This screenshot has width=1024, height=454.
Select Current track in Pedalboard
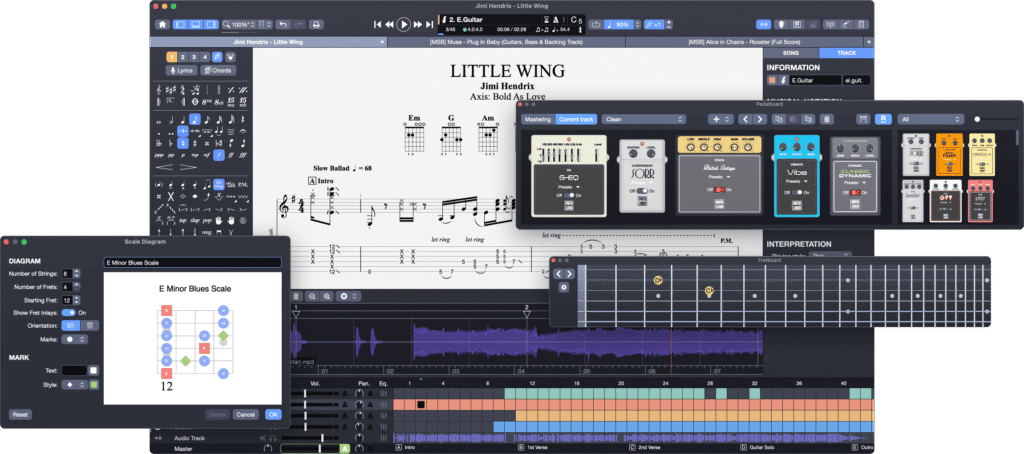tap(576, 120)
